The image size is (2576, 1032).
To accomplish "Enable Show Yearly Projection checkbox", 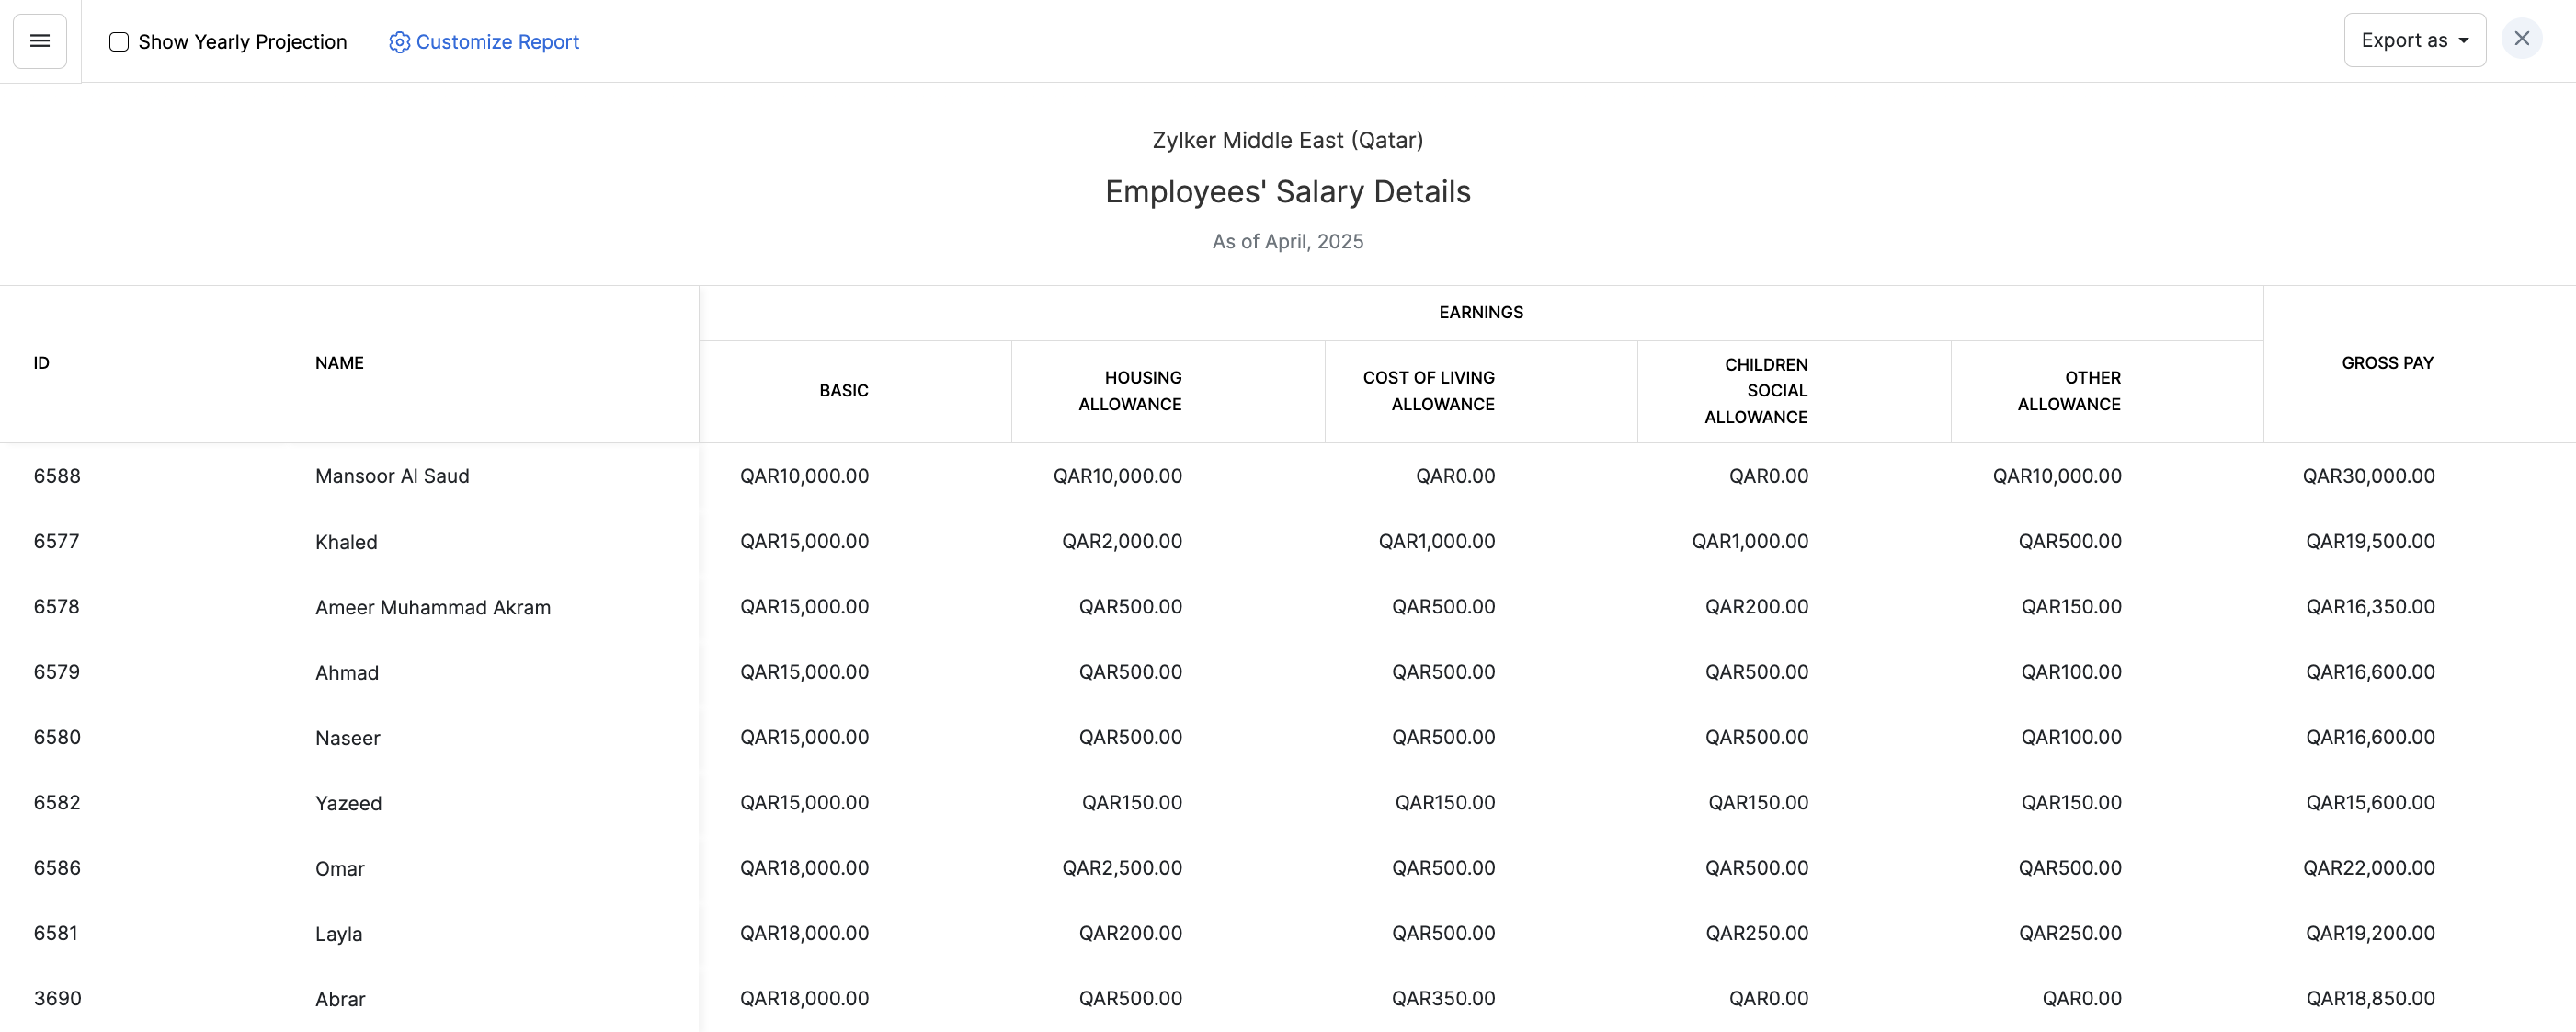I will coord(119,42).
